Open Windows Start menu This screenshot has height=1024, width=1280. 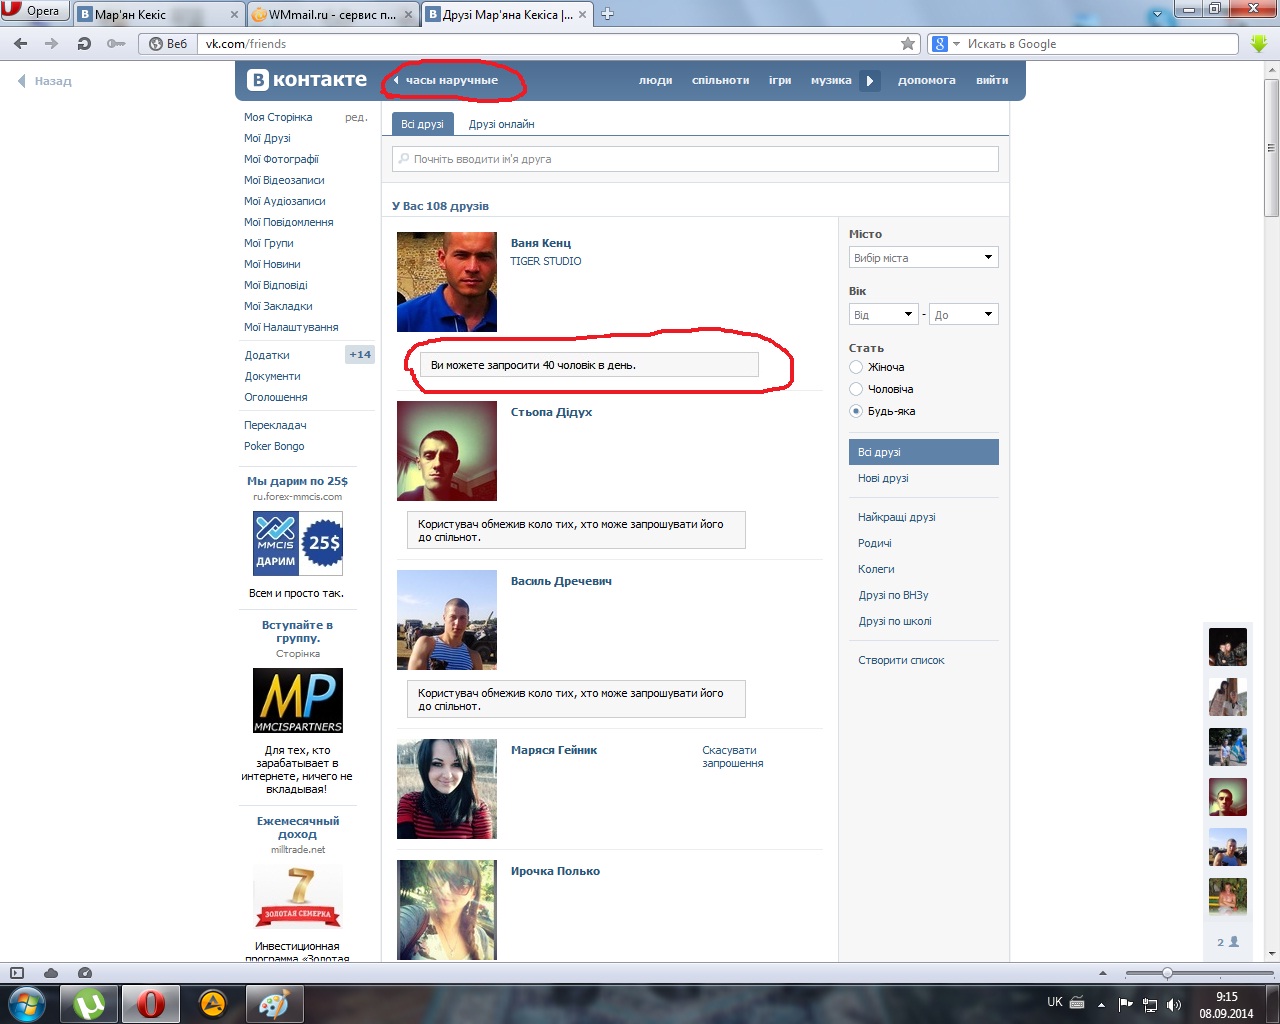click(x=27, y=1003)
